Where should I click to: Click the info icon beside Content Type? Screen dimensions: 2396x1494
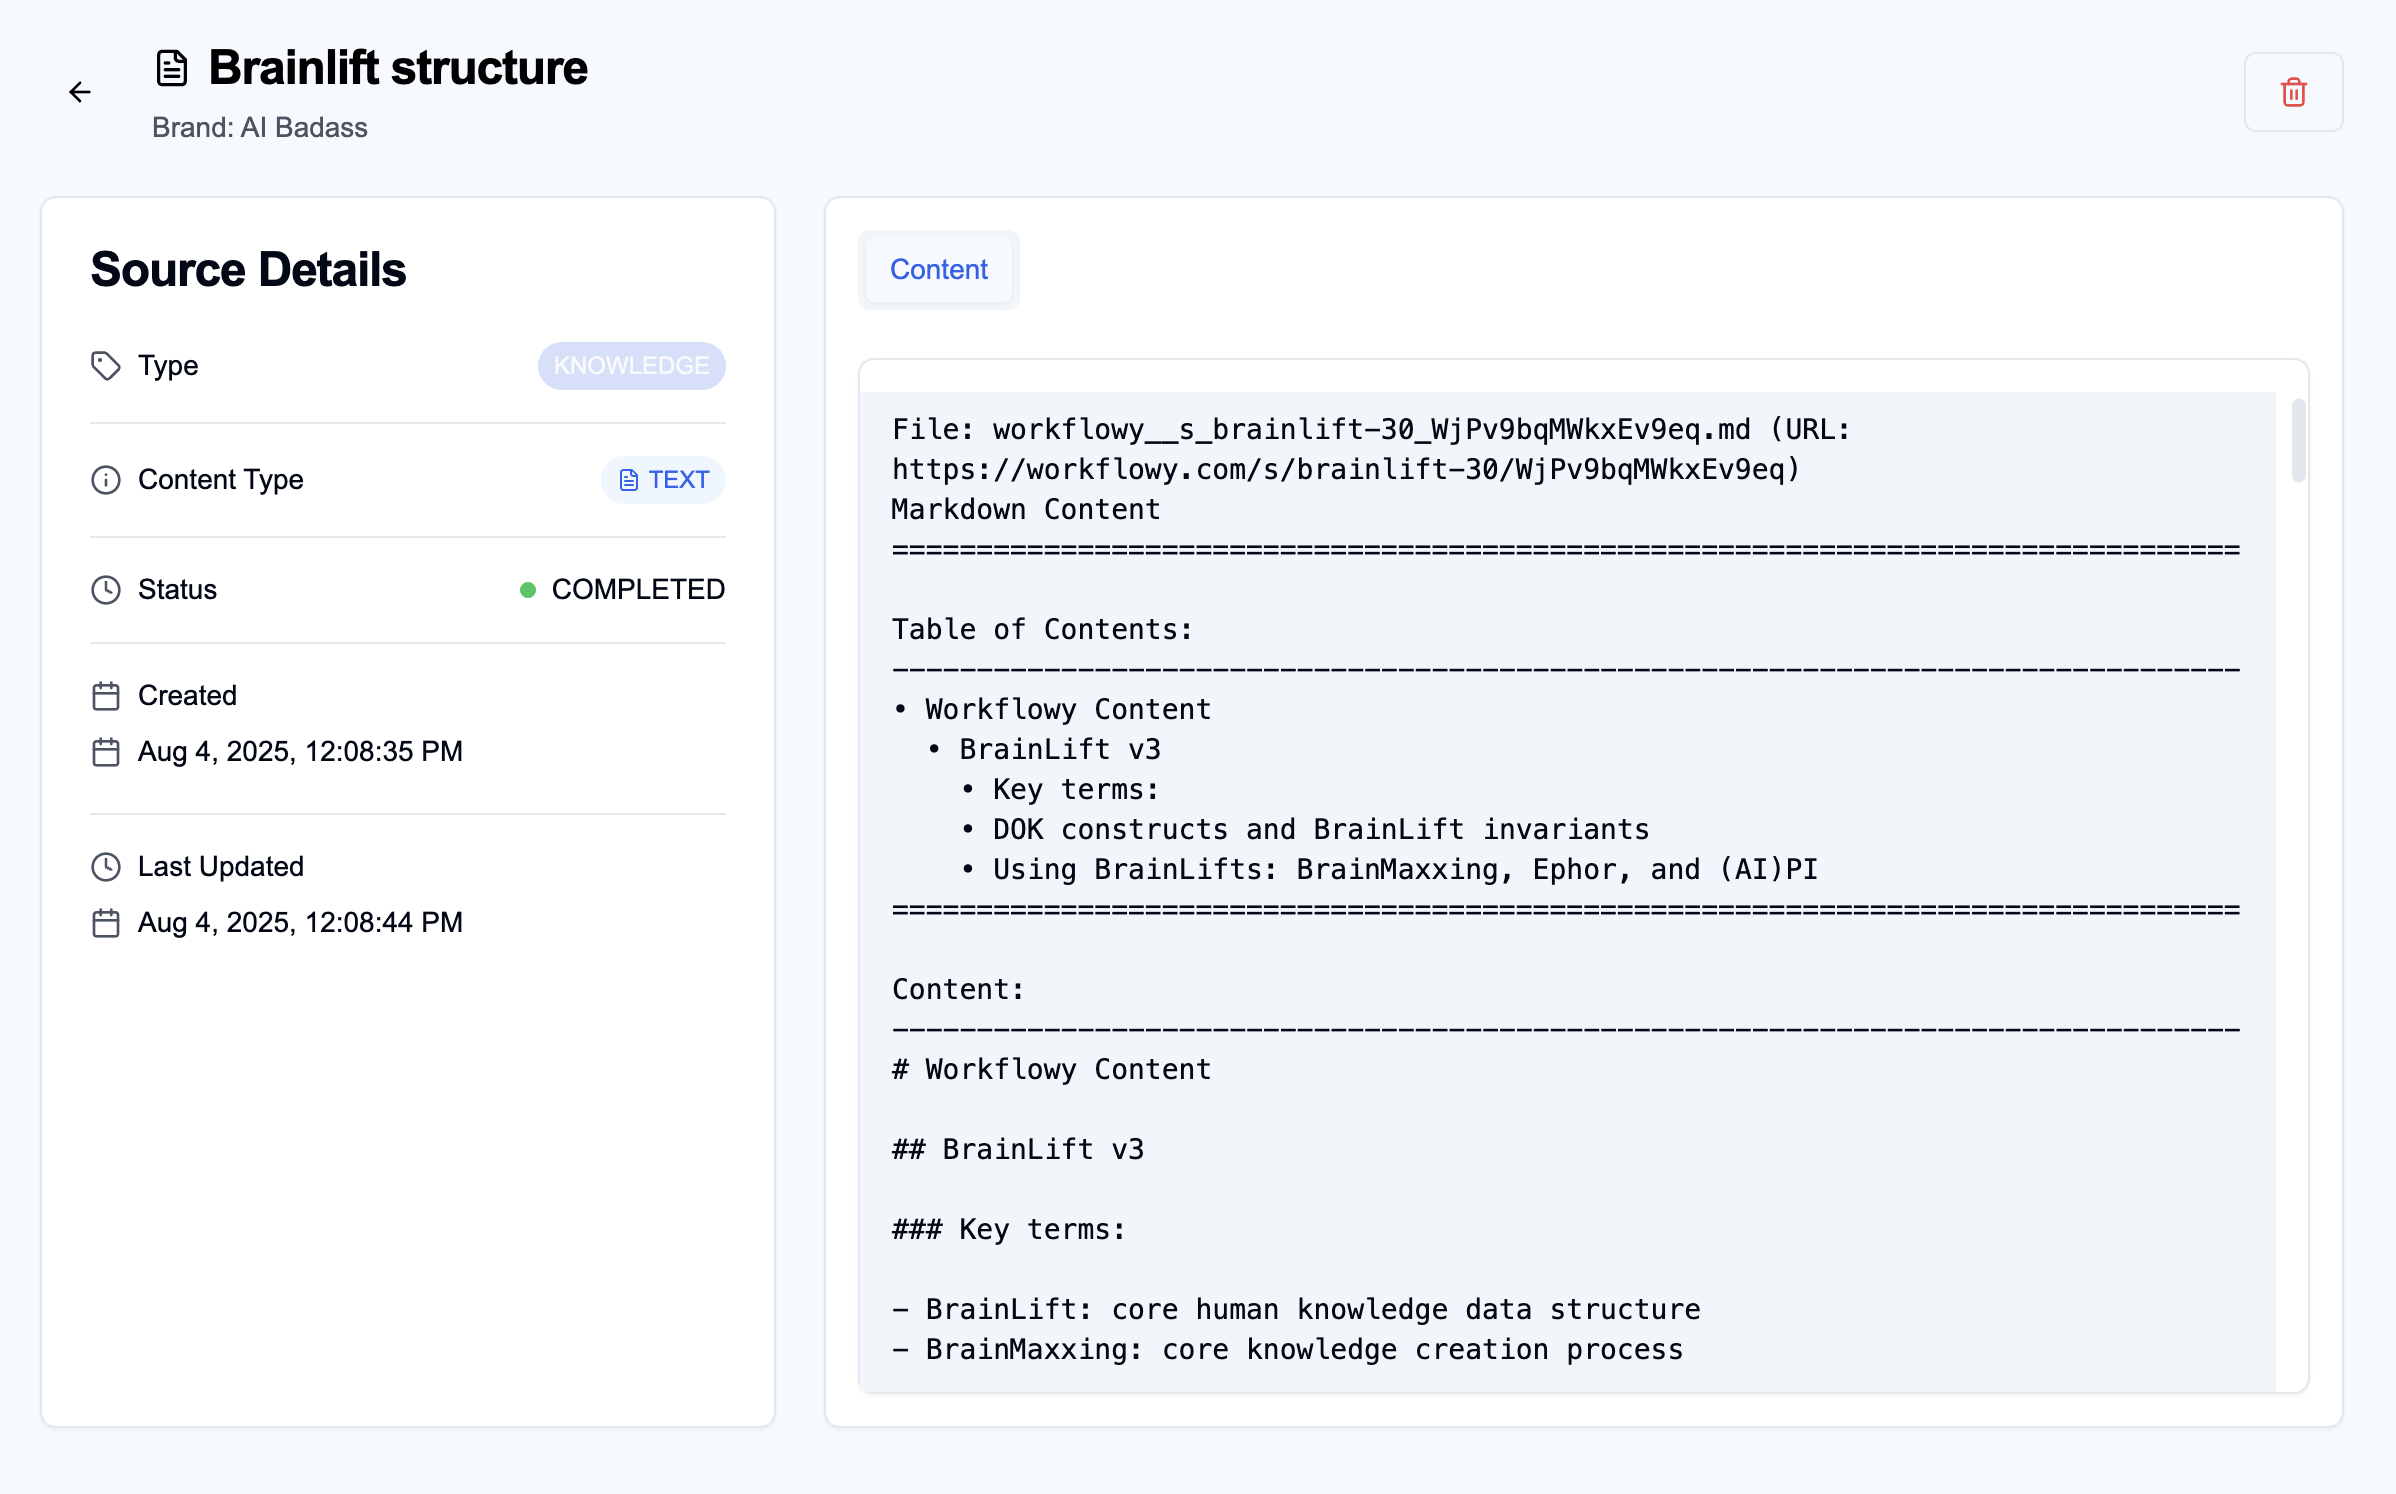pos(106,480)
